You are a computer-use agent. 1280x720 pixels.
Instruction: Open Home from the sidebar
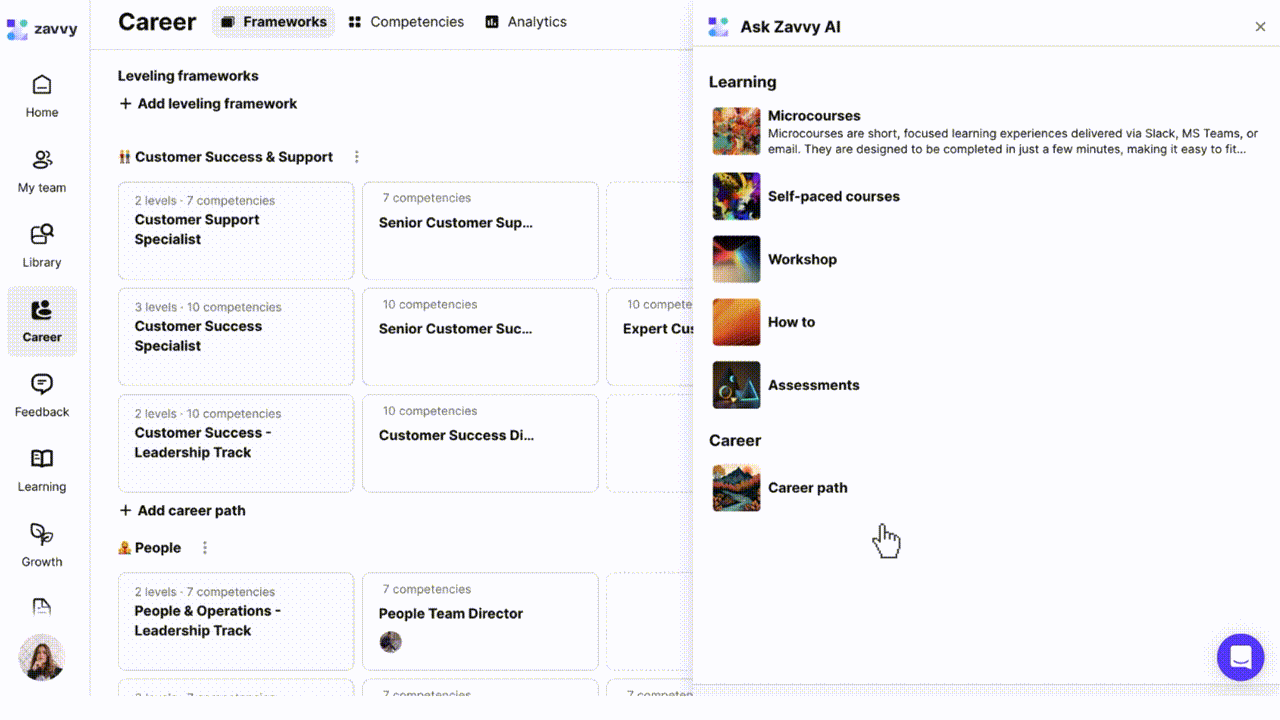(42, 96)
